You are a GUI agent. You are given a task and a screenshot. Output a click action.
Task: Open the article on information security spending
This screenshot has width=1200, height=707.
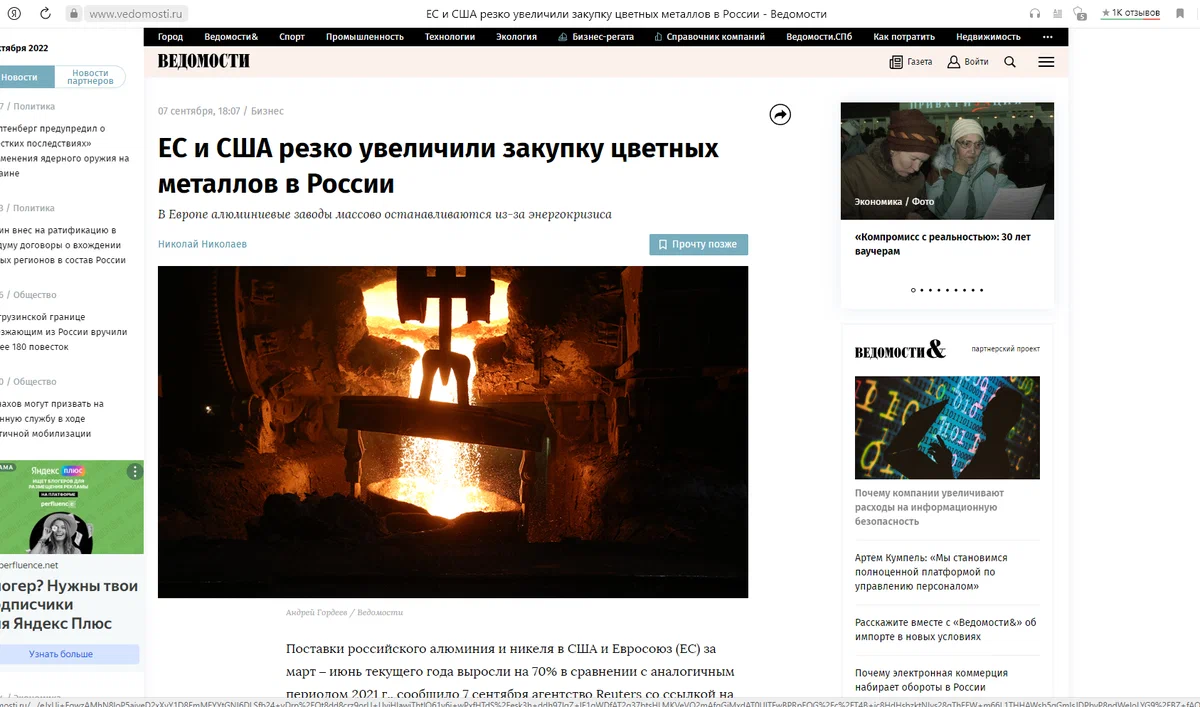(929, 507)
